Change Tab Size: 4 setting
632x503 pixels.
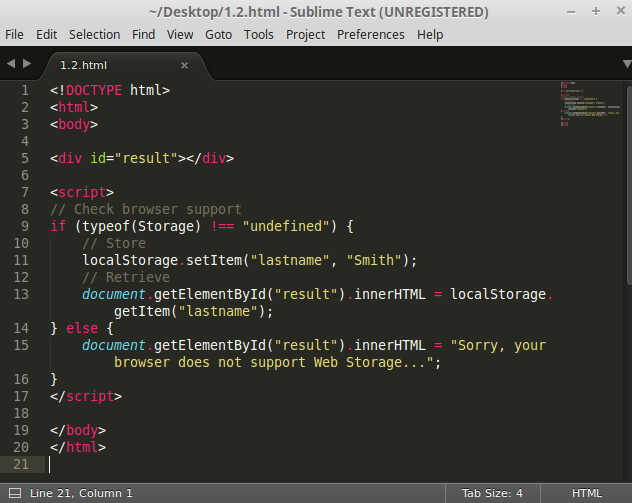click(x=492, y=493)
